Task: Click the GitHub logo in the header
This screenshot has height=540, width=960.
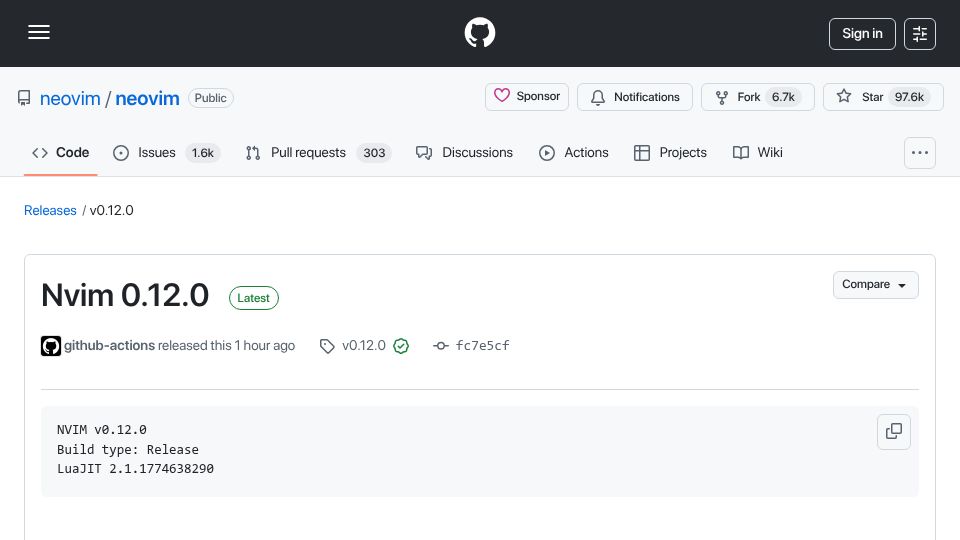Action: [480, 32]
